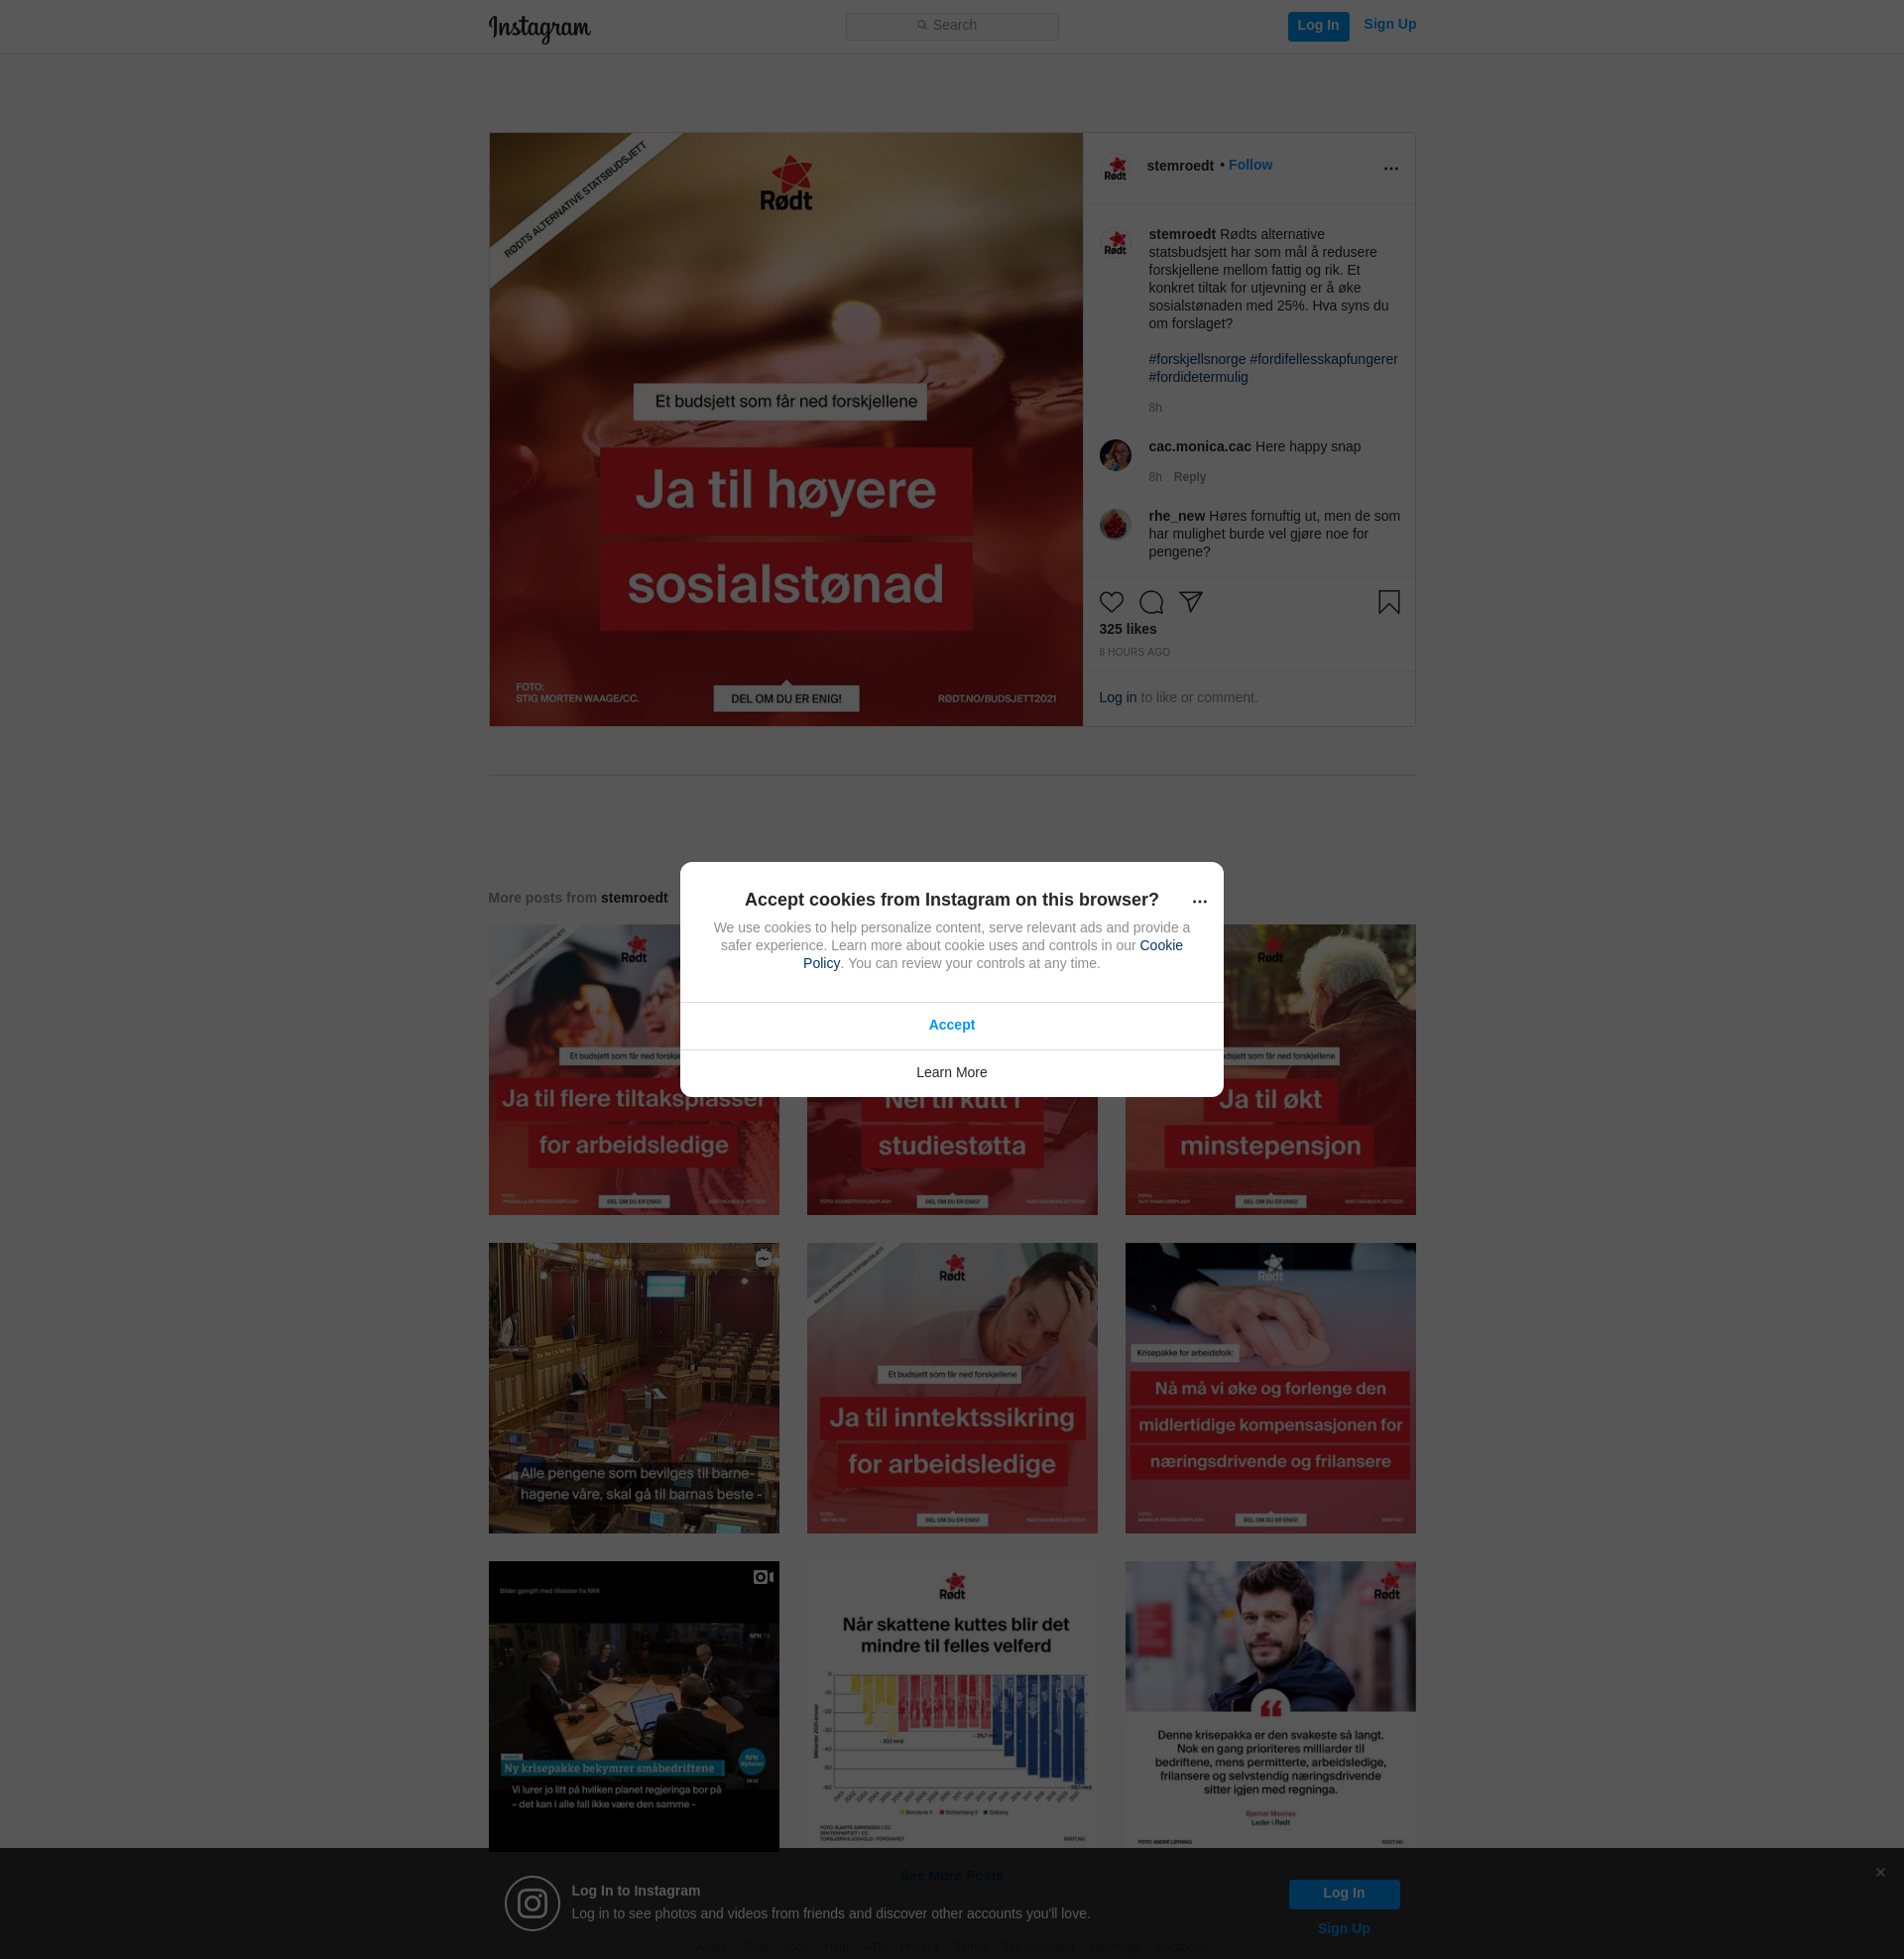Open skattene kuttes chart post thumbnail
Image resolution: width=1904 pixels, height=1959 pixels.
click(951, 1704)
